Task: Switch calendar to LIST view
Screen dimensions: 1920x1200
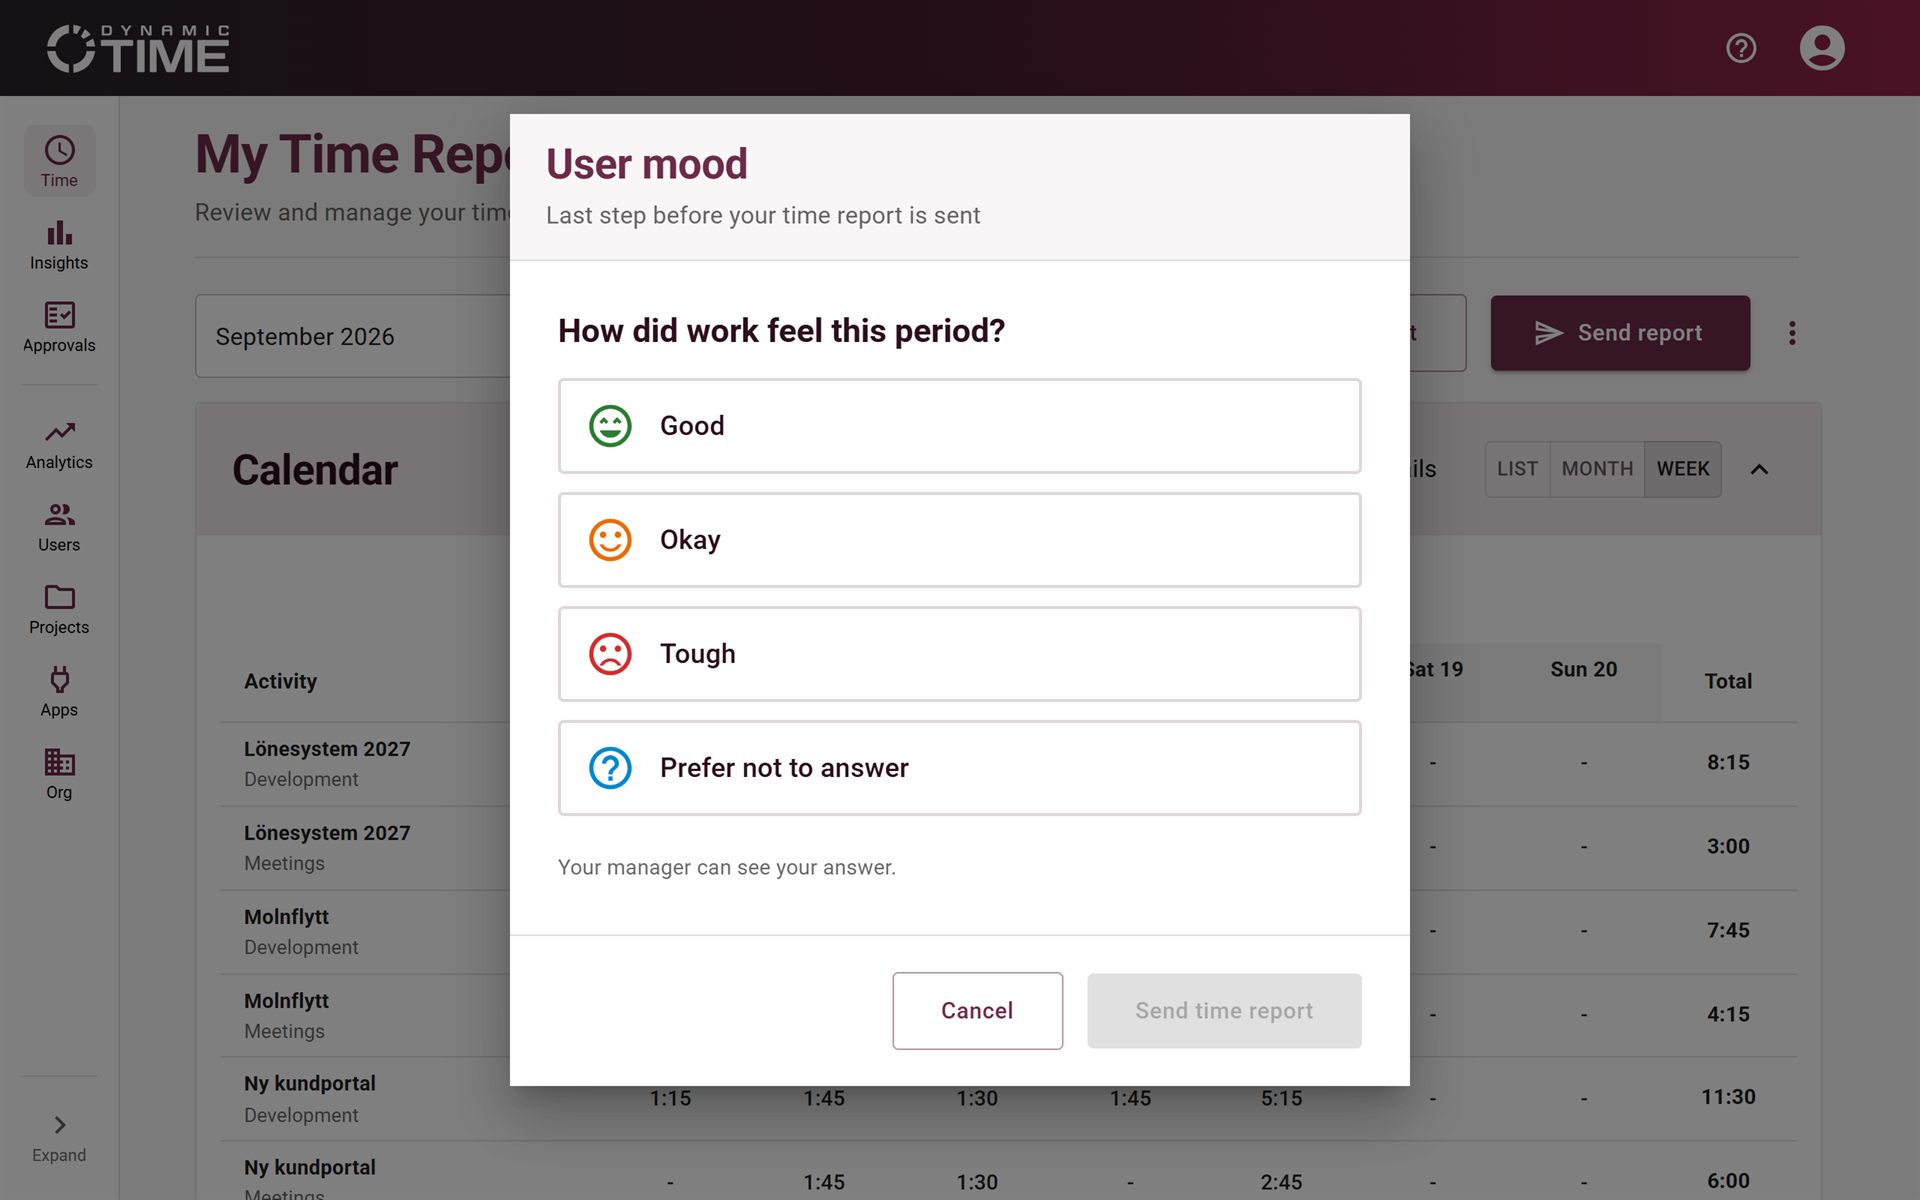Action: pos(1517,469)
